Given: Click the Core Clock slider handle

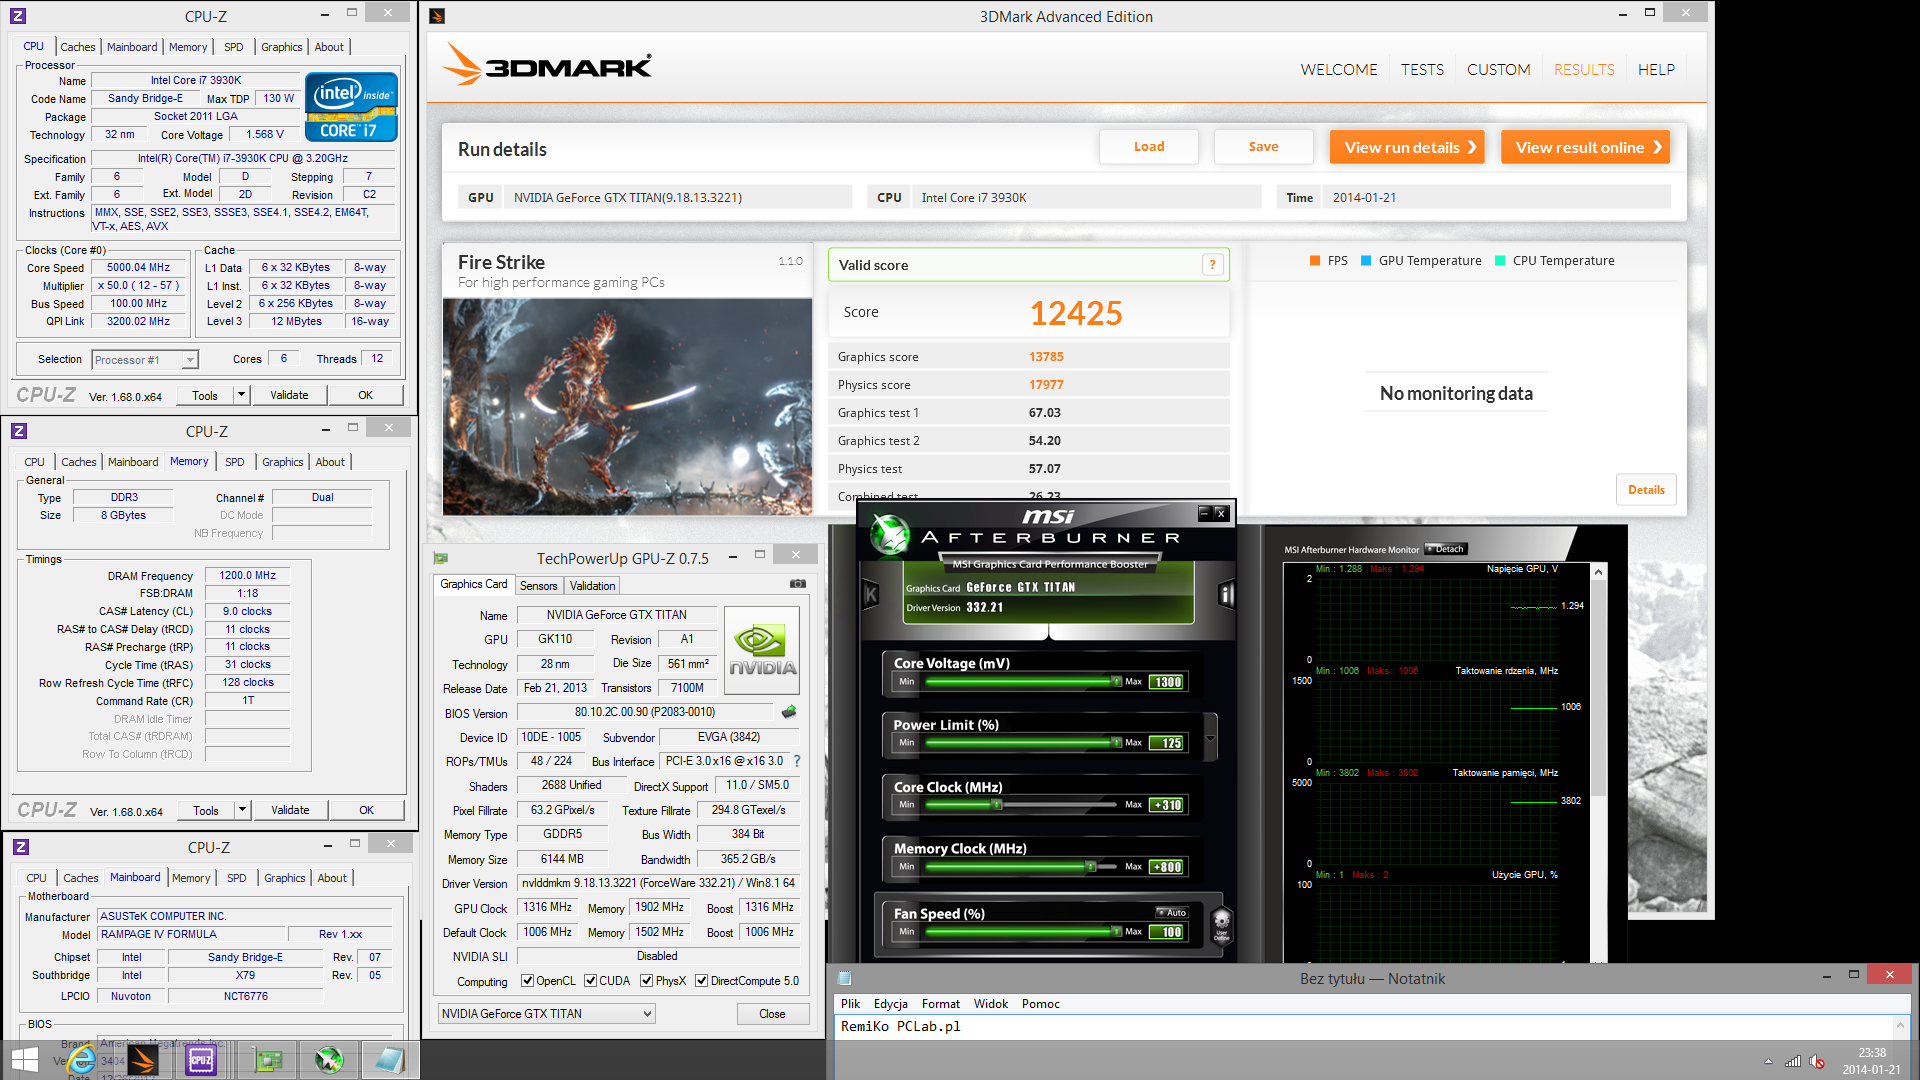Looking at the screenshot, I should (996, 804).
